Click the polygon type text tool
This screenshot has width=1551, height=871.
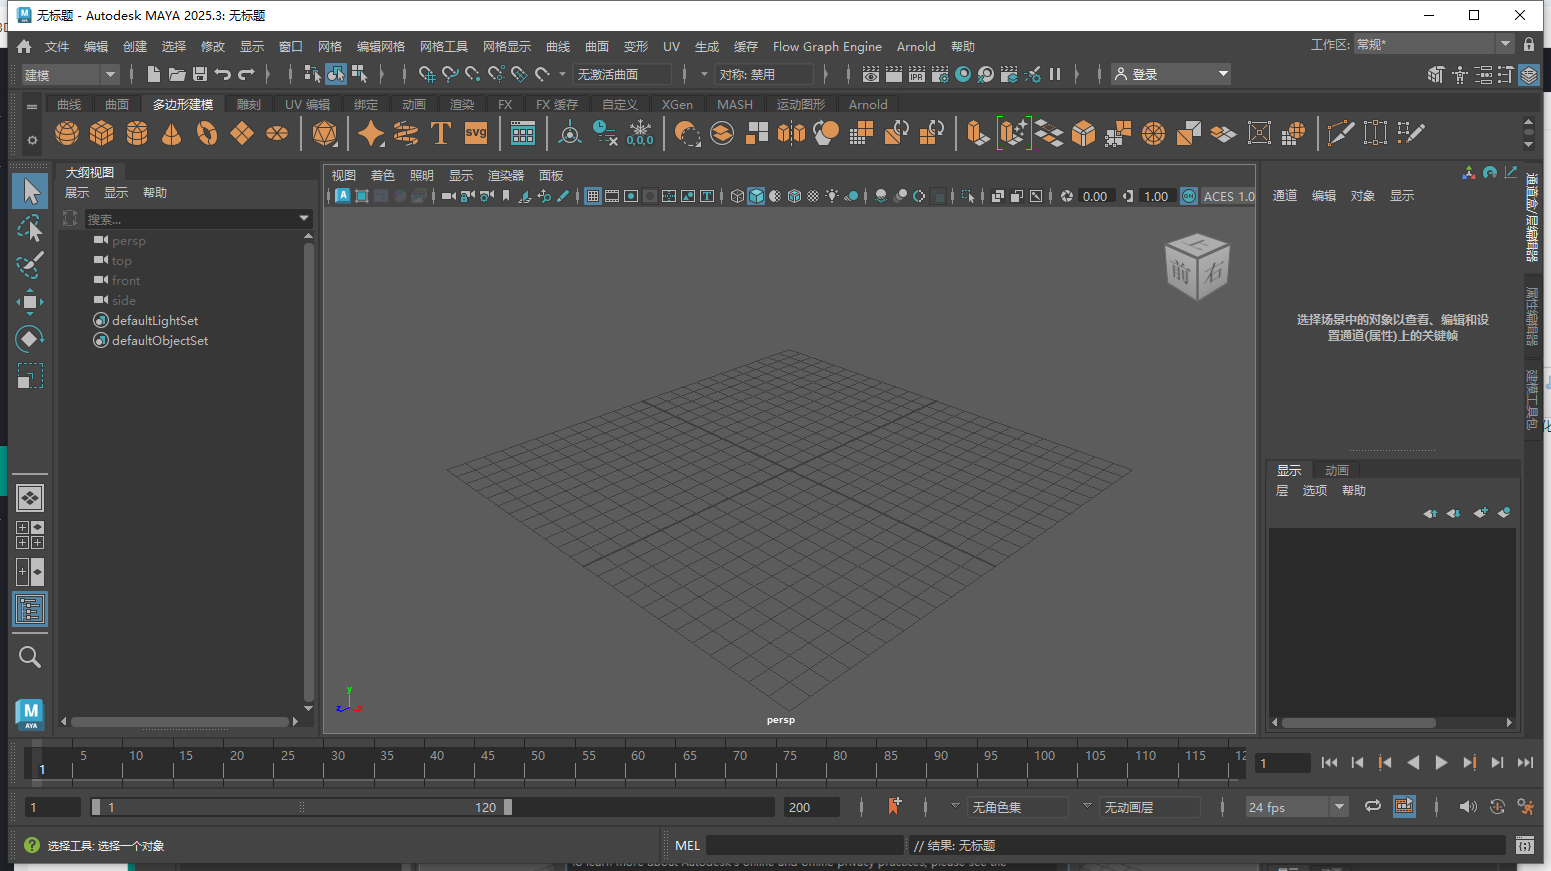click(440, 133)
